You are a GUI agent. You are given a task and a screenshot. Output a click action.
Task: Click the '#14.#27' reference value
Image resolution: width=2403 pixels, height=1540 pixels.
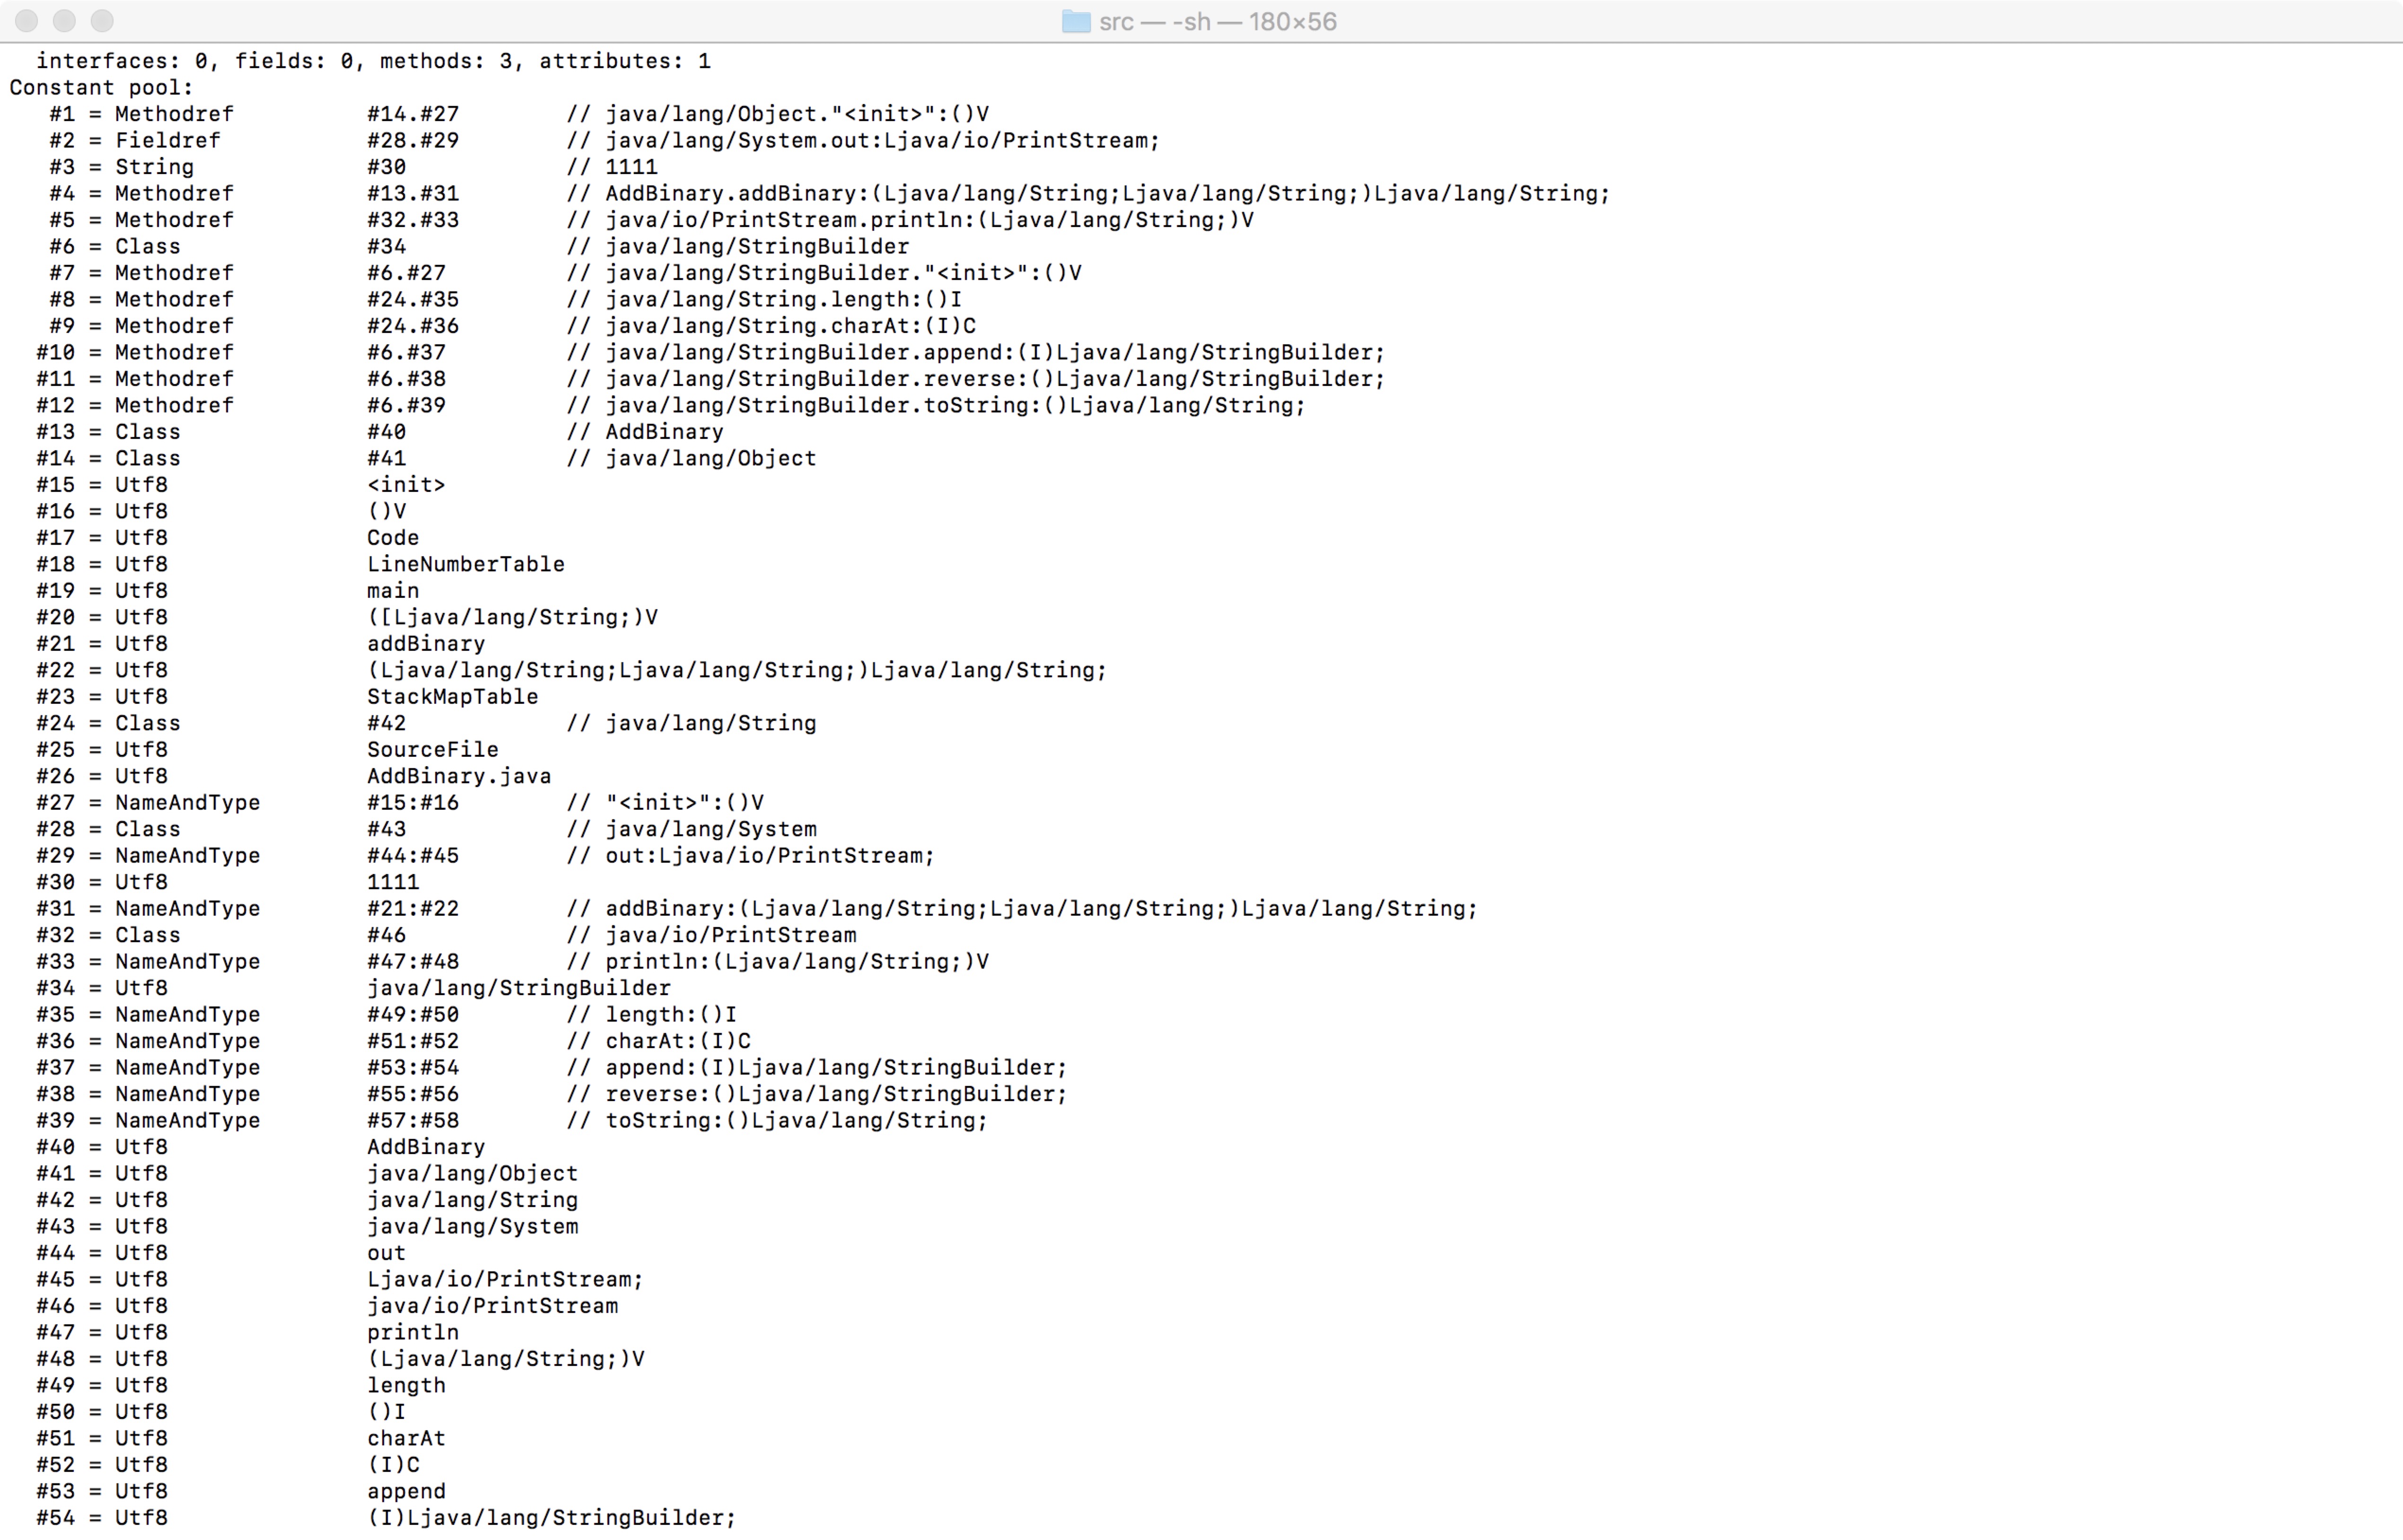[x=413, y=114]
